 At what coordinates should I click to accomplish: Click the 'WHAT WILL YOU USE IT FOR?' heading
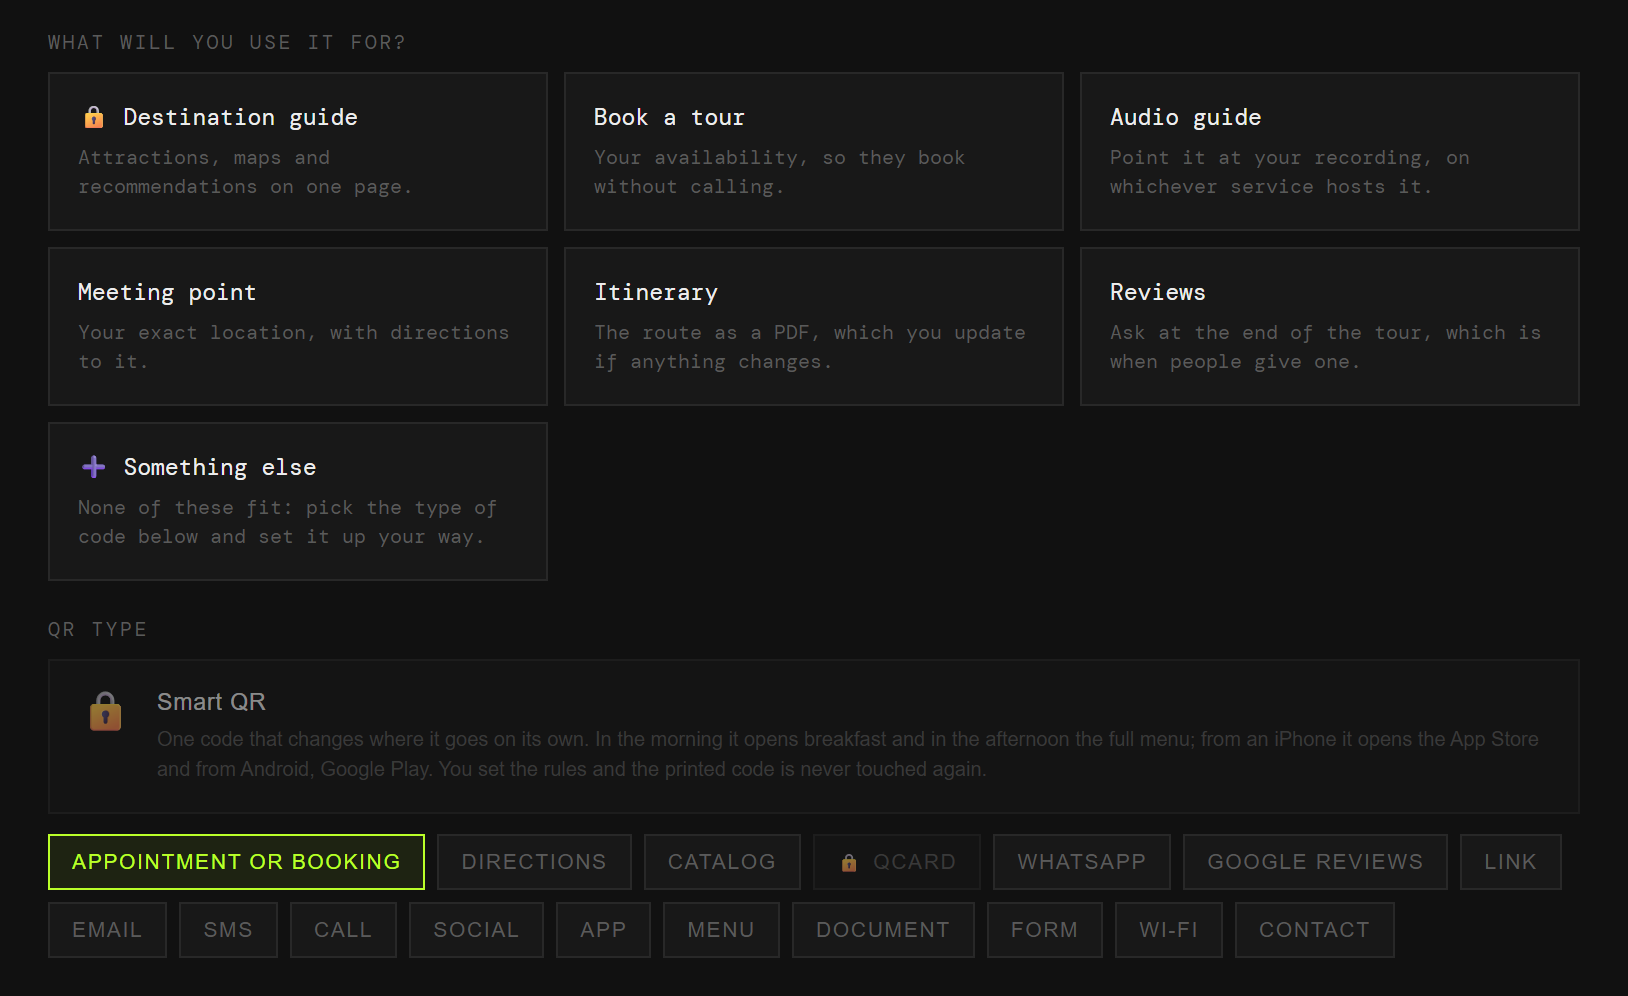(227, 42)
